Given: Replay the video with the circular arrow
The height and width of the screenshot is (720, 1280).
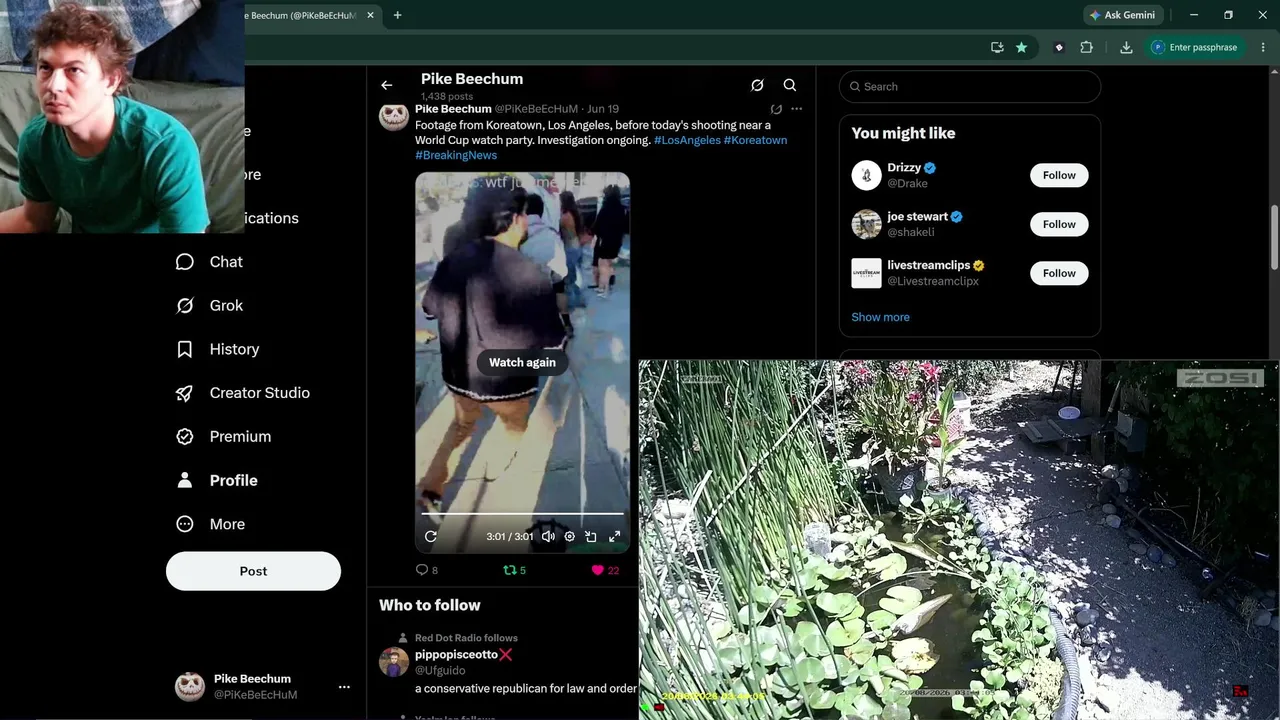Looking at the screenshot, I should click(431, 537).
